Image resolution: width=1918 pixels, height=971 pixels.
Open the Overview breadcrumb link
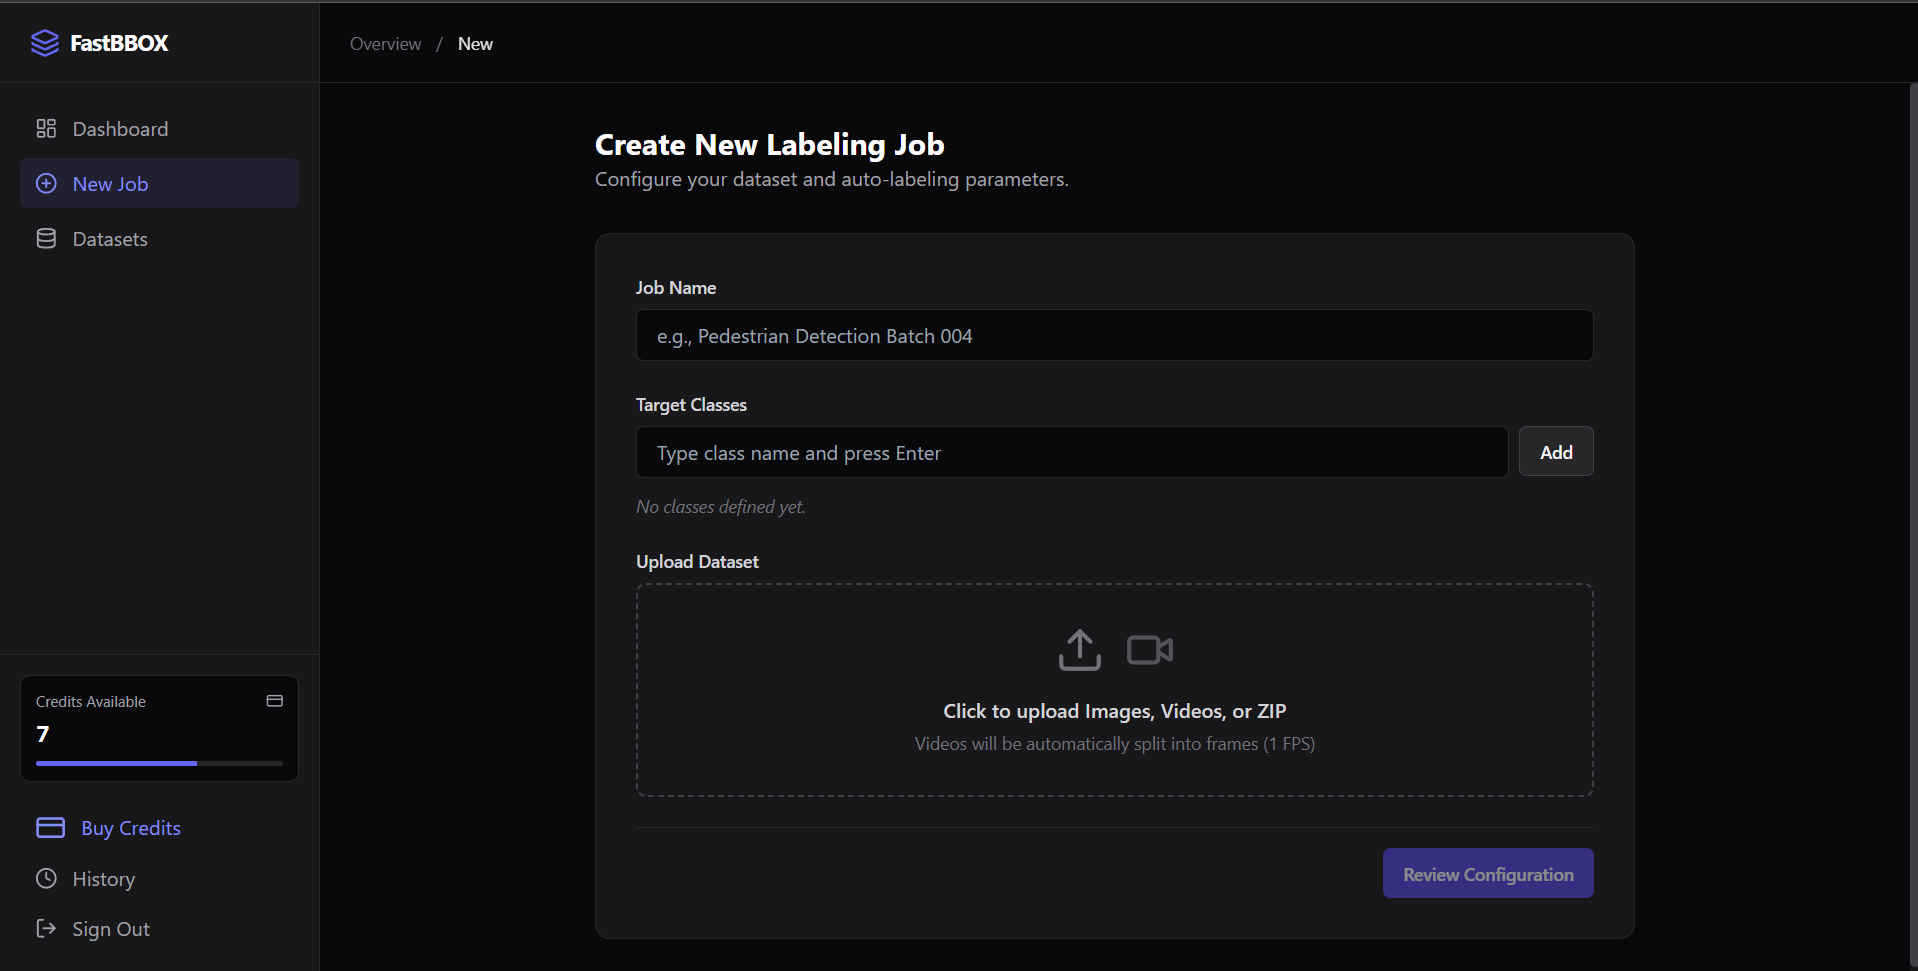tap(385, 43)
